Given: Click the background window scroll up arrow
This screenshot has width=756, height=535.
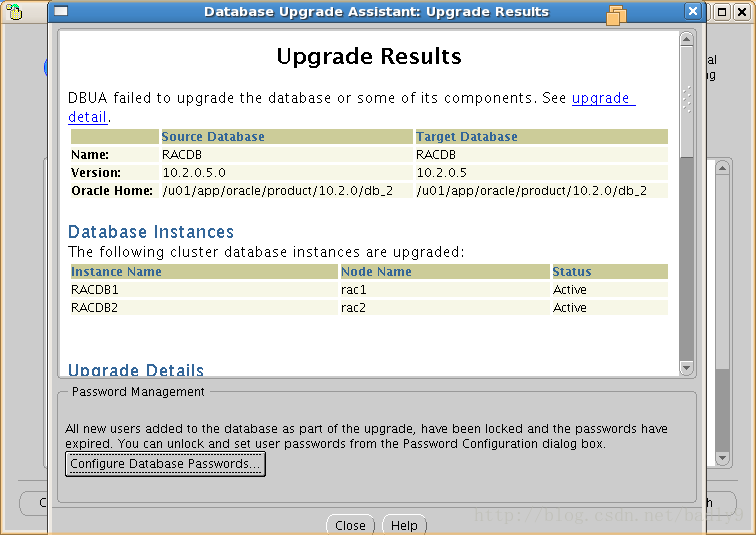Looking at the screenshot, I should pyautogui.click(x=722, y=168).
